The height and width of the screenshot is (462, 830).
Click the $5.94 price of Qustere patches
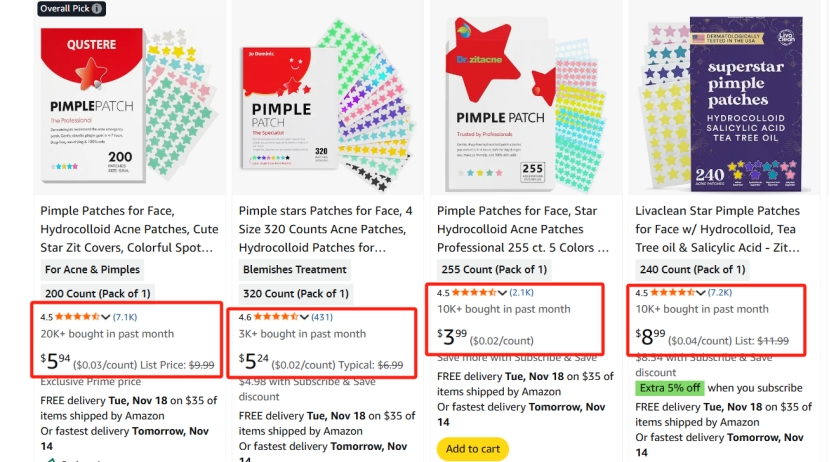pyautogui.click(x=56, y=361)
